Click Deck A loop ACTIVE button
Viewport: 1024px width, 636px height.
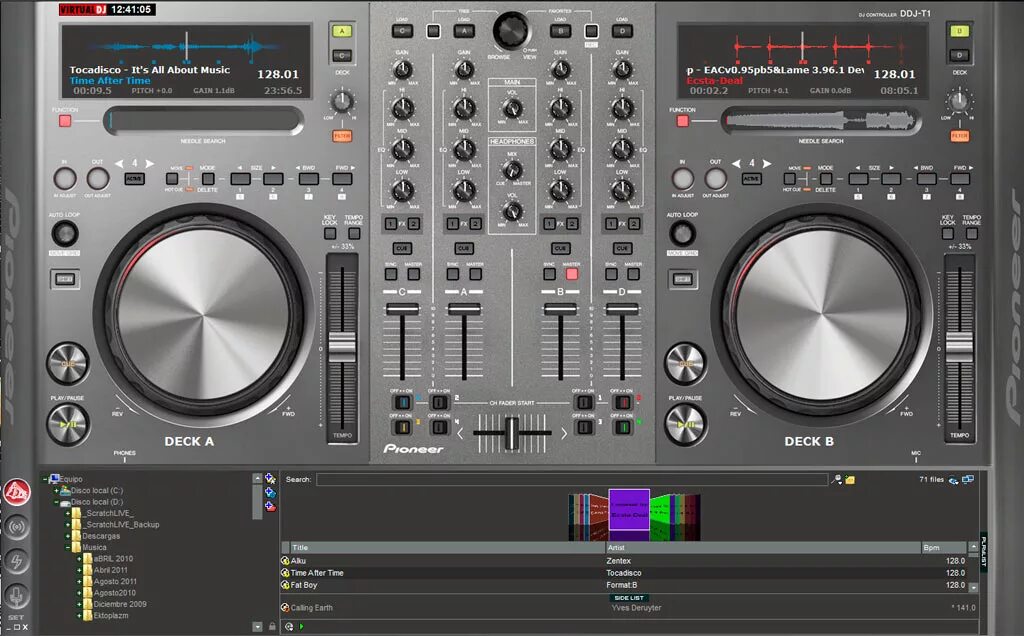click(x=134, y=178)
